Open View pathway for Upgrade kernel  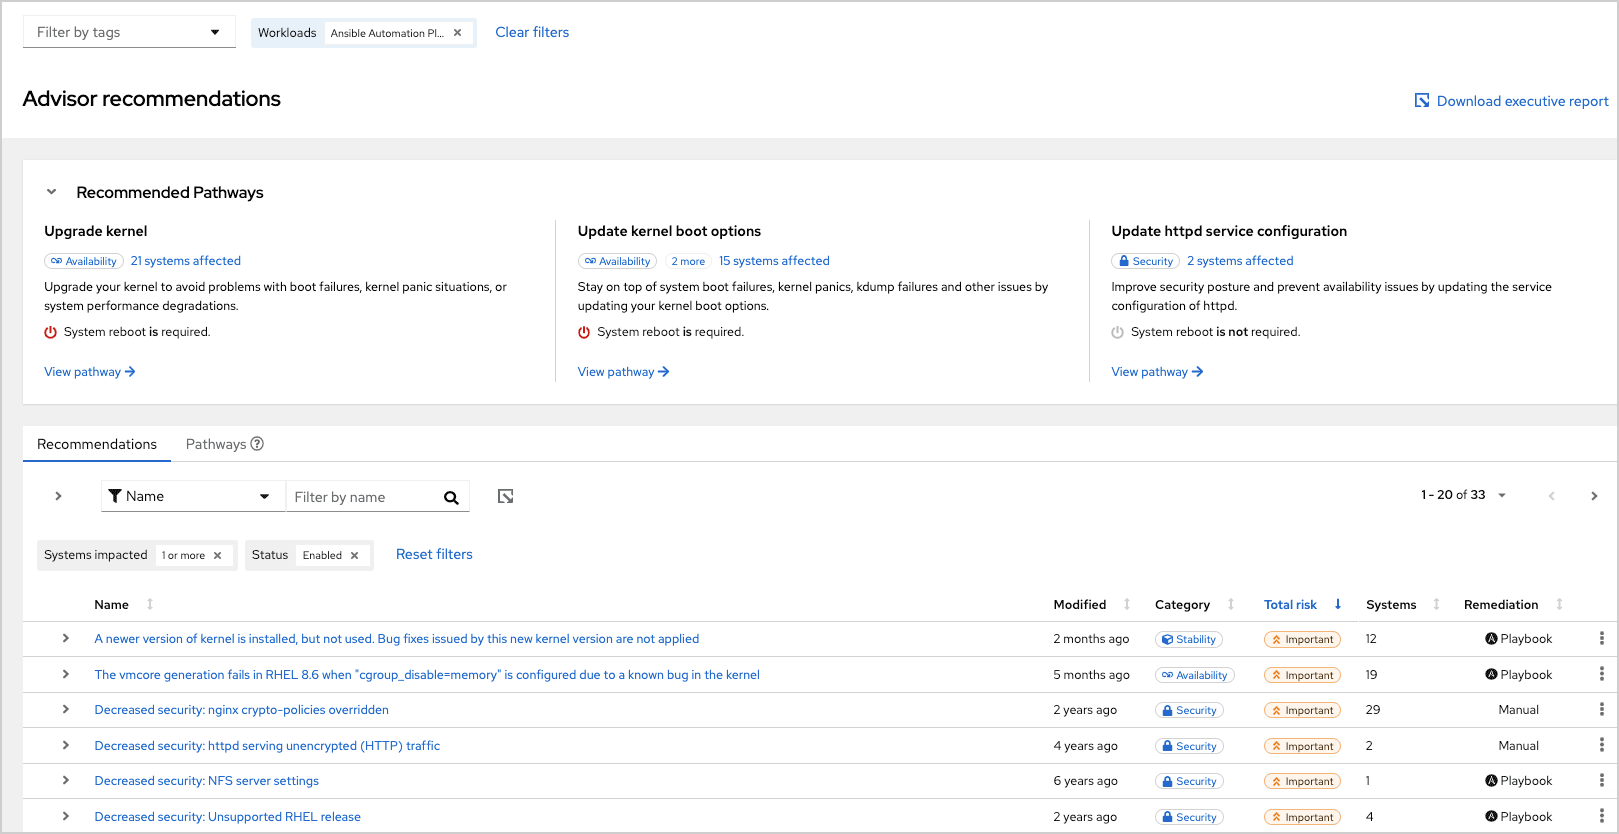[x=89, y=372]
